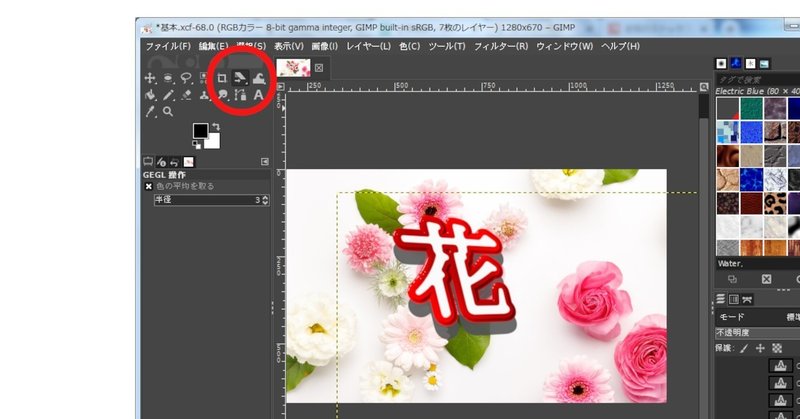Select the Pencil paint tool
This screenshot has height=419, width=800.
tap(168, 95)
